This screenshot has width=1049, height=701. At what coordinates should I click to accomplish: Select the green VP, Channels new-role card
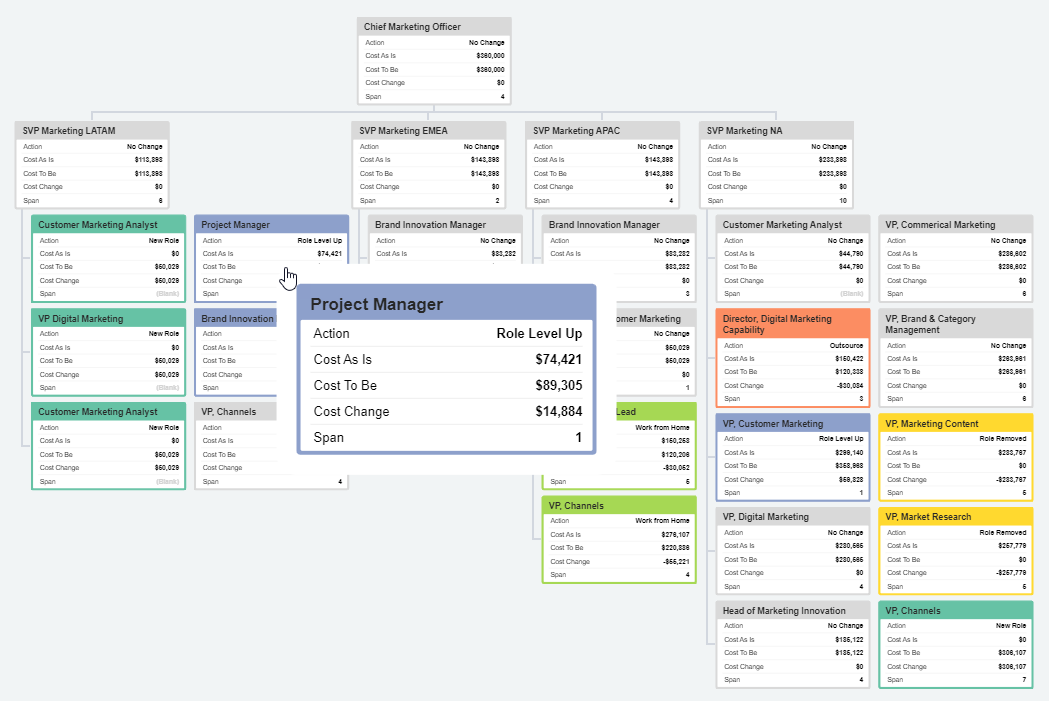click(955, 610)
